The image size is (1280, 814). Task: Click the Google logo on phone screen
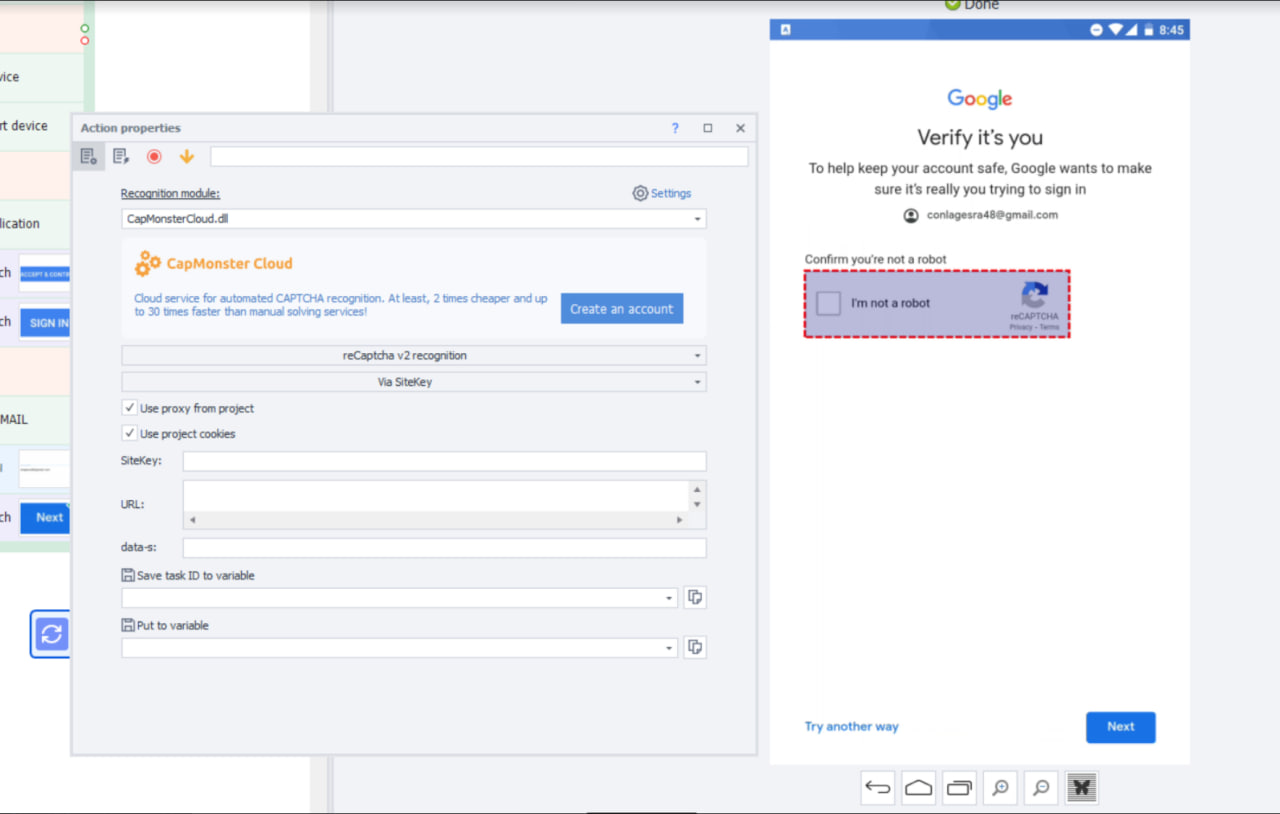[x=980, y=98]
